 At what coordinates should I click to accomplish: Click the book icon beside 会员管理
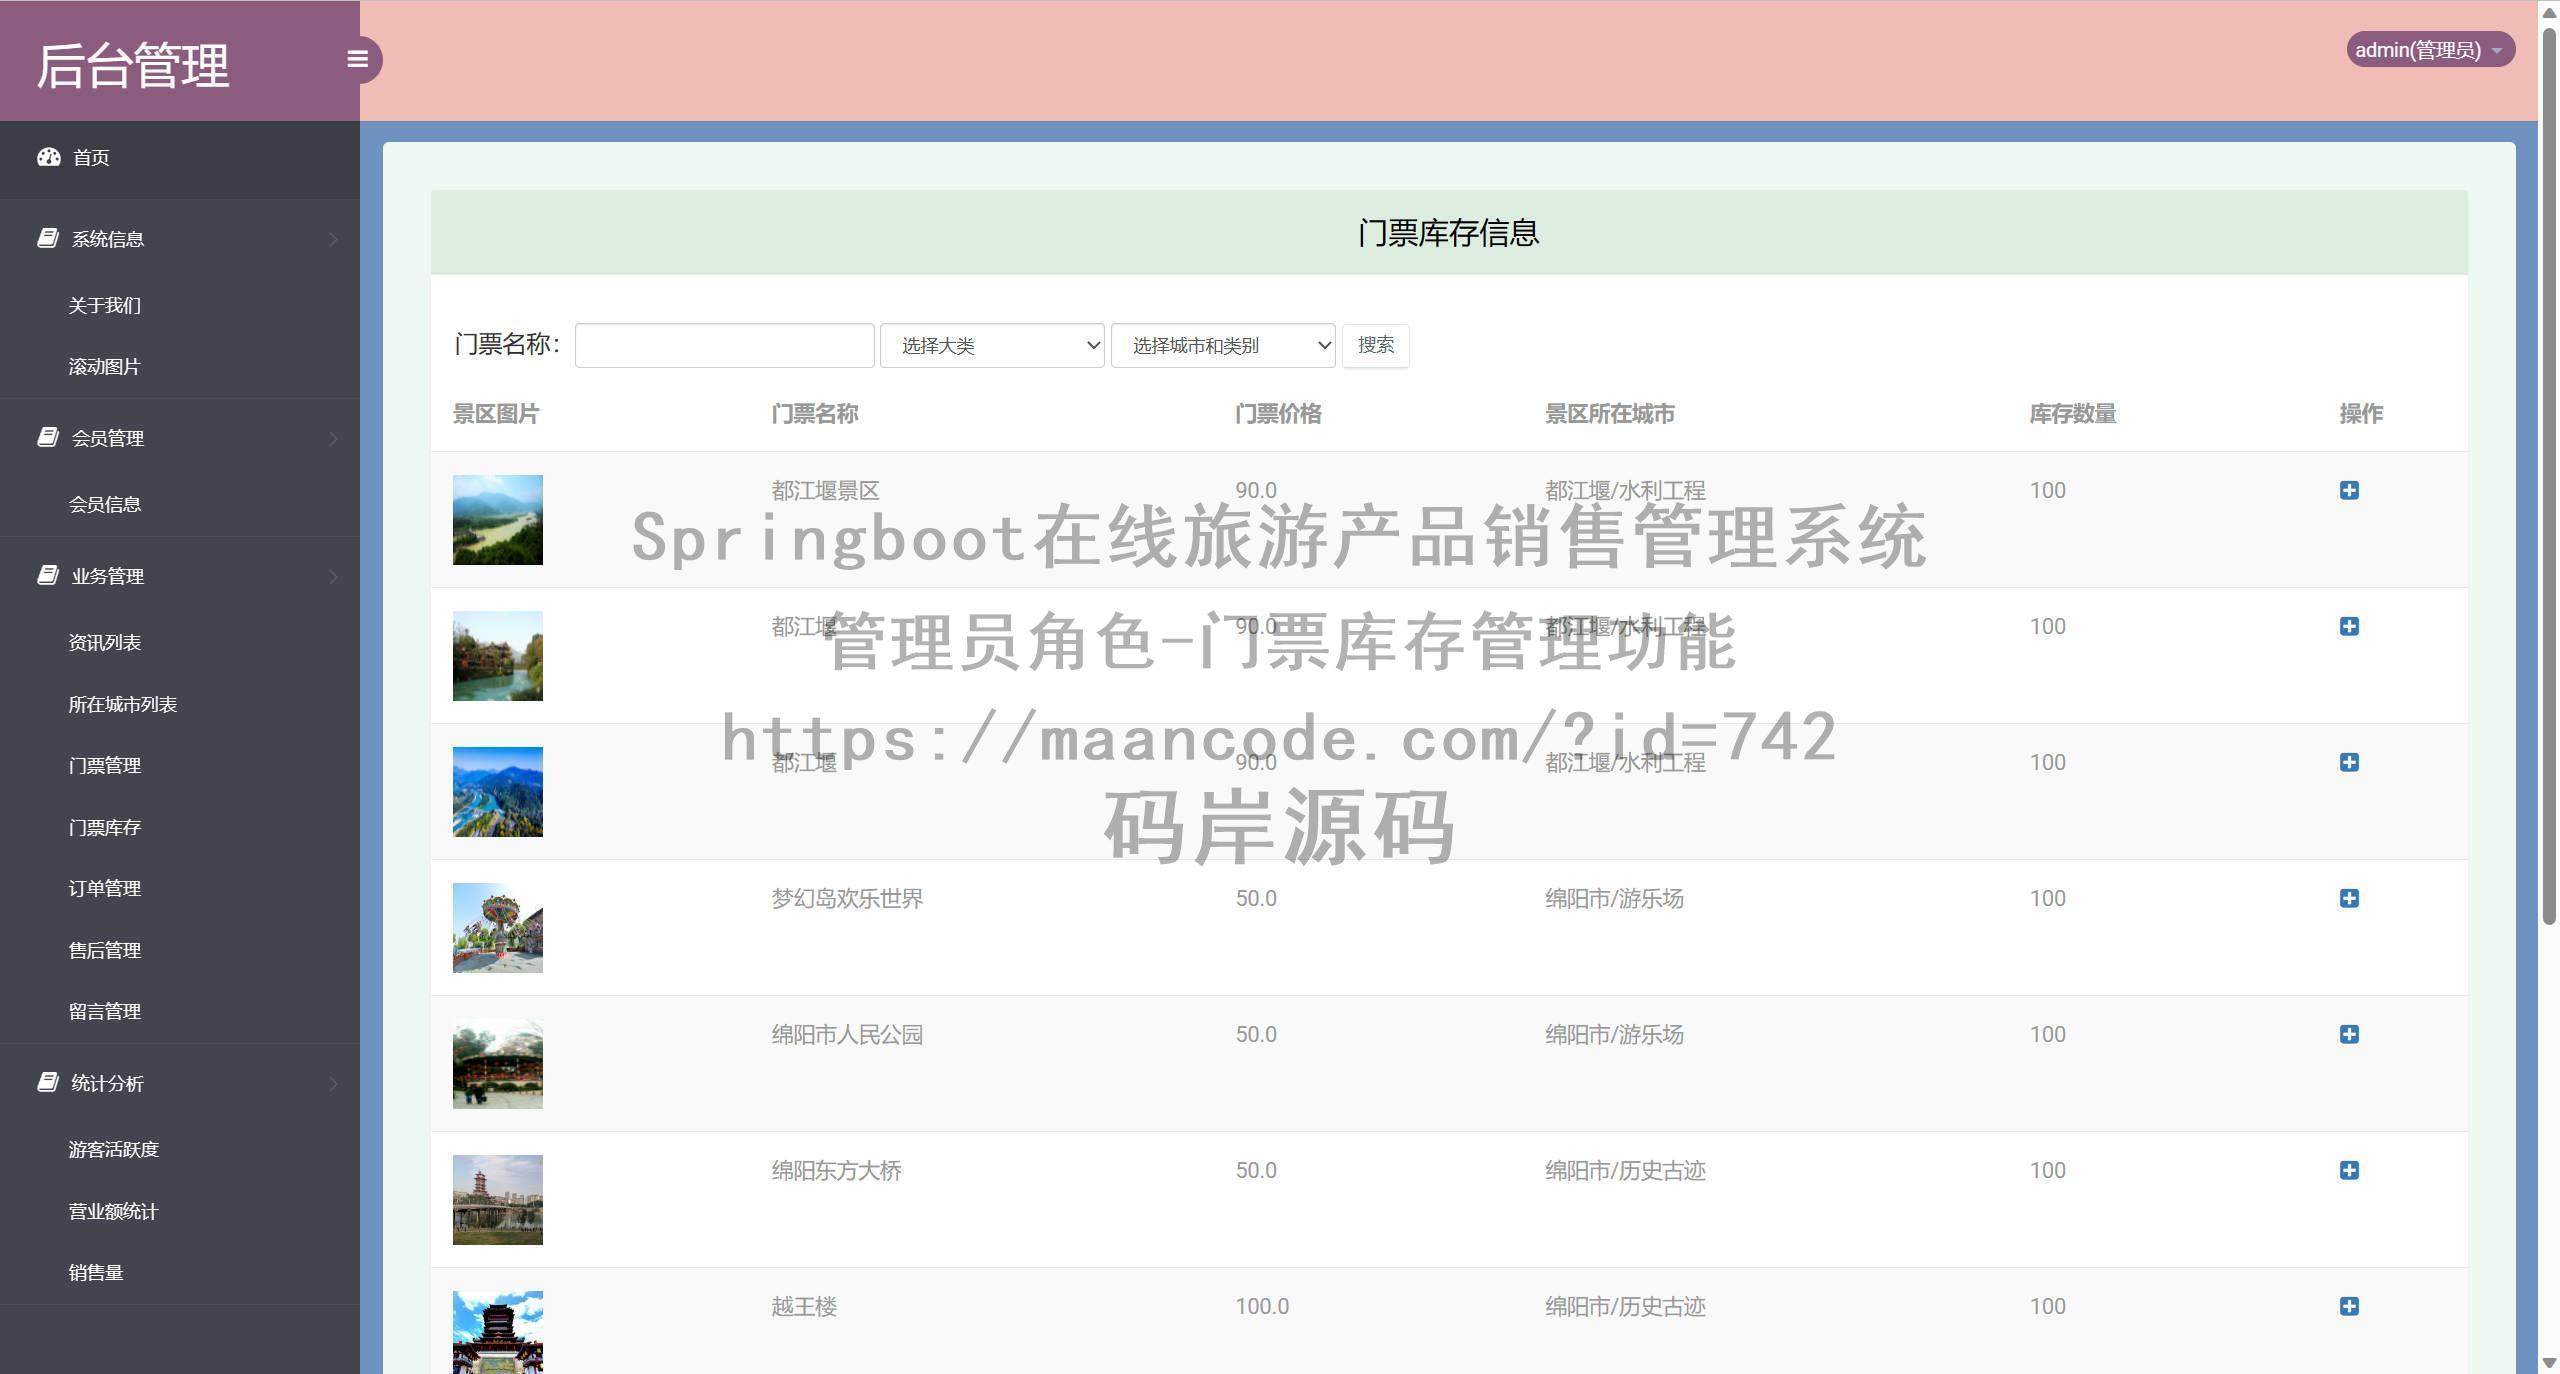click(48, 437)
